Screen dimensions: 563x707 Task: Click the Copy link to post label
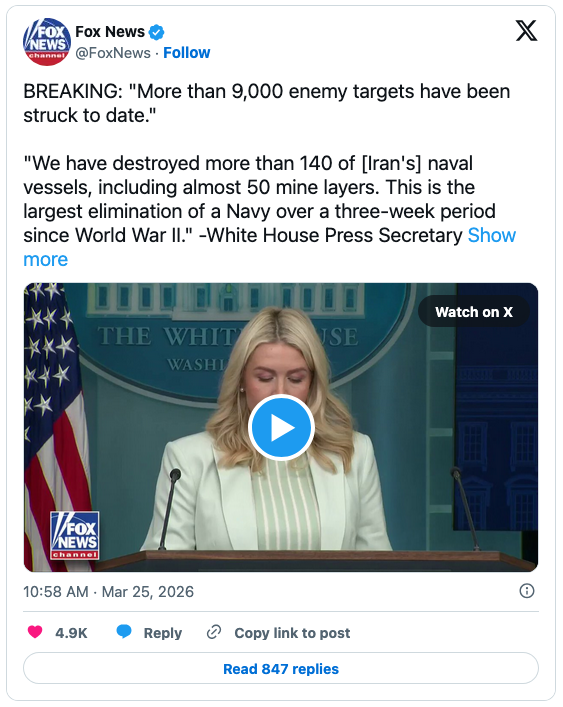[292, 633]
